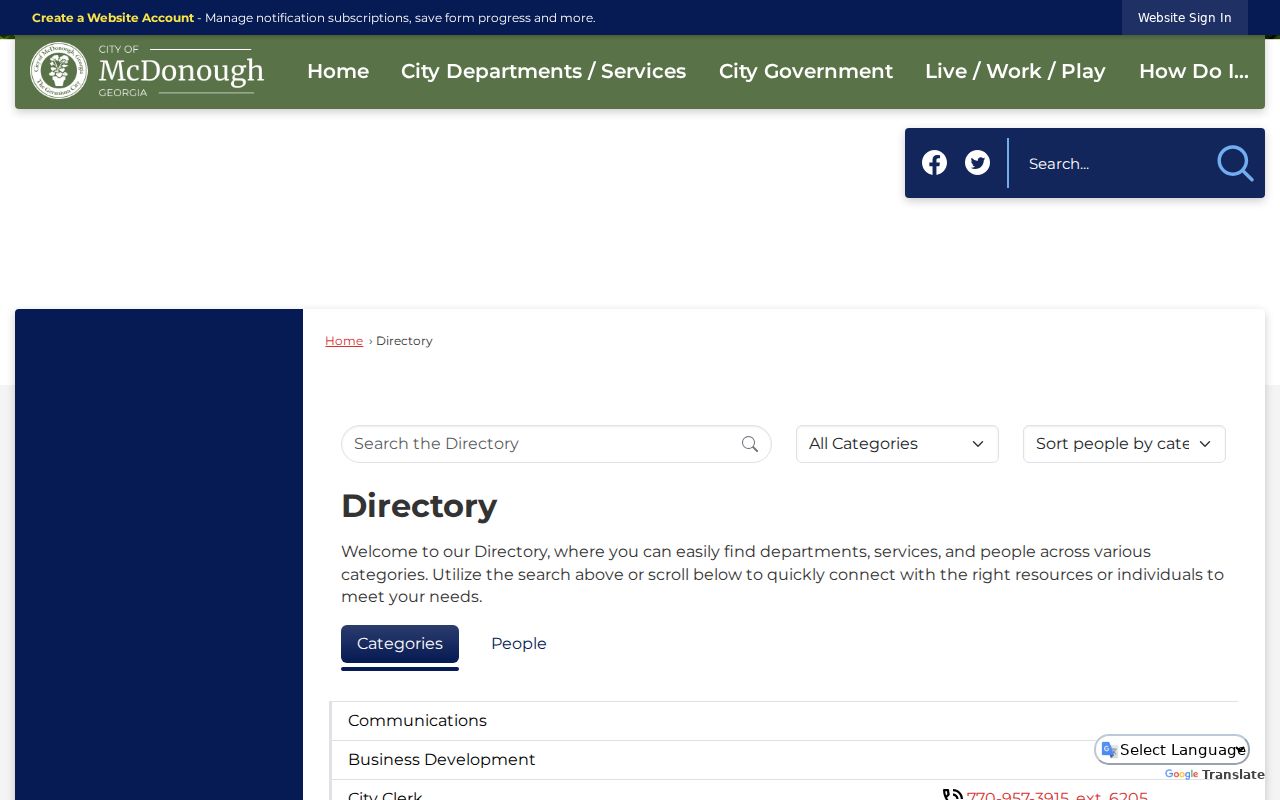Open the Sort people by category dropdown
This screenshot has width=1280, height=800.
(1124, 444)
